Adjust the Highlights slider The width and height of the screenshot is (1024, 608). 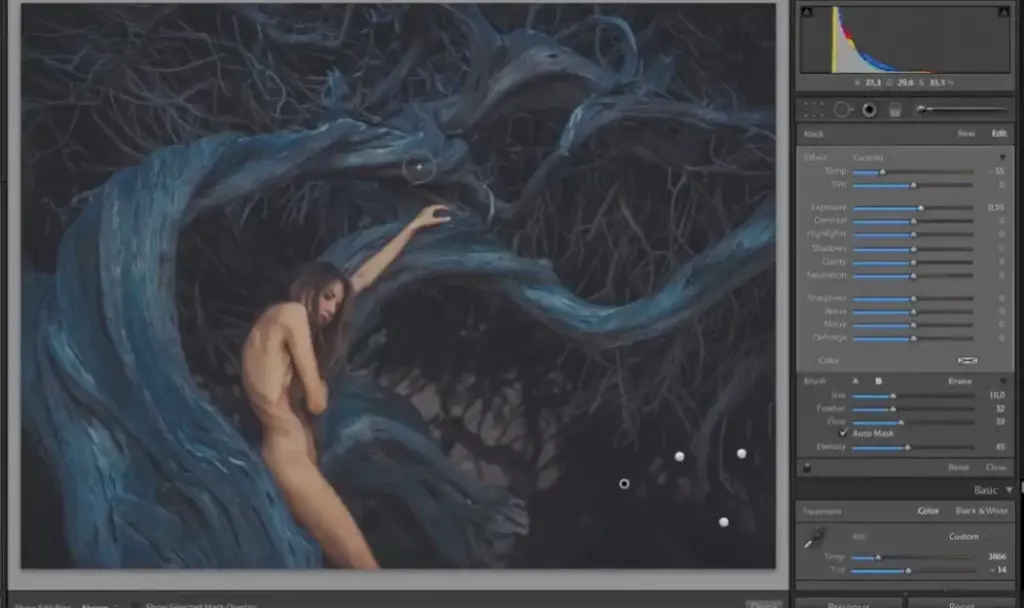pyautogui.click(x=913, y=234)
